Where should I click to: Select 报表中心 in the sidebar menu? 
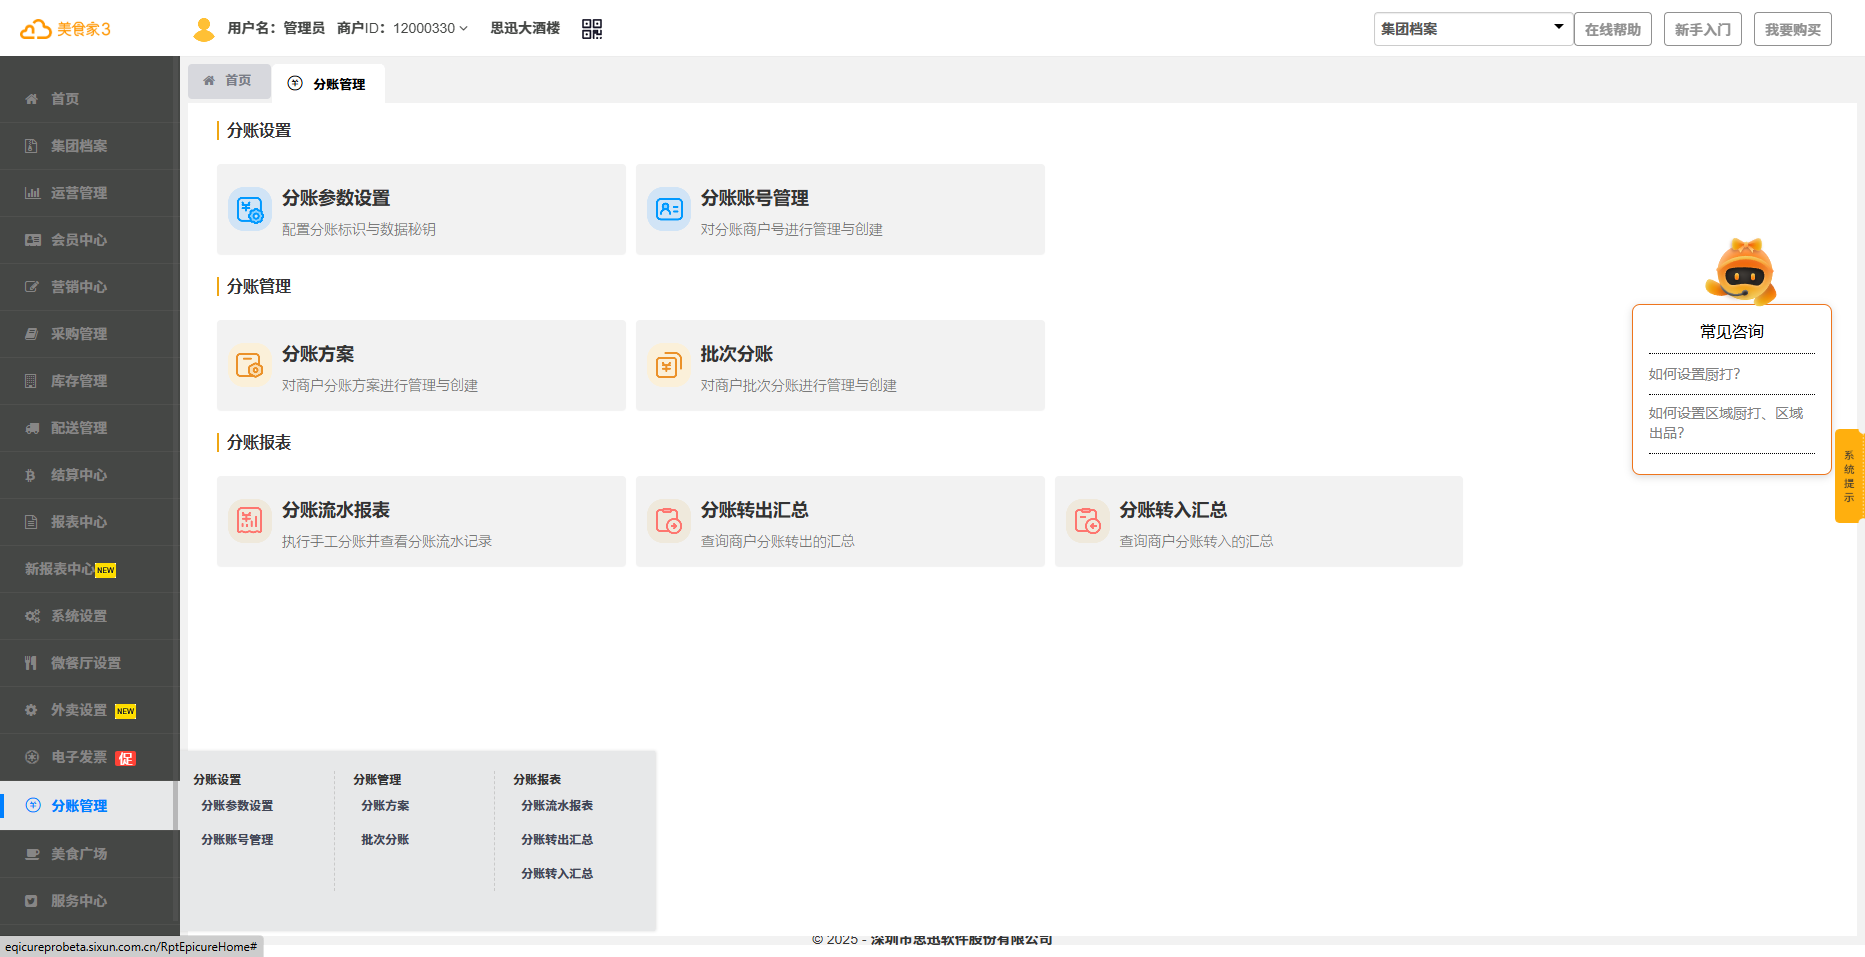pyautogui.click(x=79, y=522)
